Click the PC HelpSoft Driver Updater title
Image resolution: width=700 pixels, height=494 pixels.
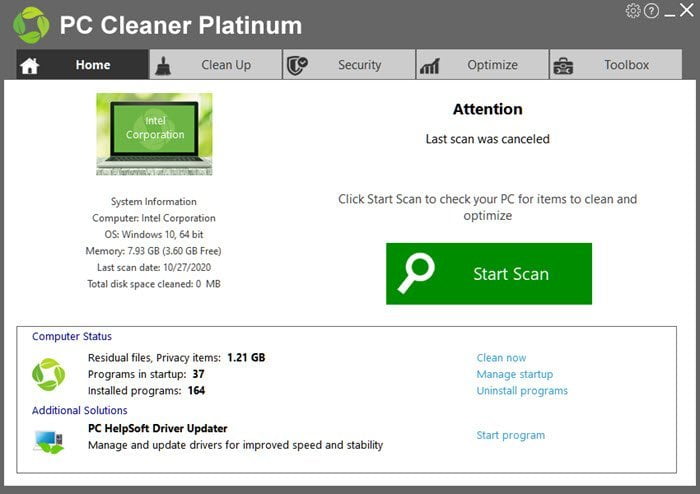click(158, 428)
